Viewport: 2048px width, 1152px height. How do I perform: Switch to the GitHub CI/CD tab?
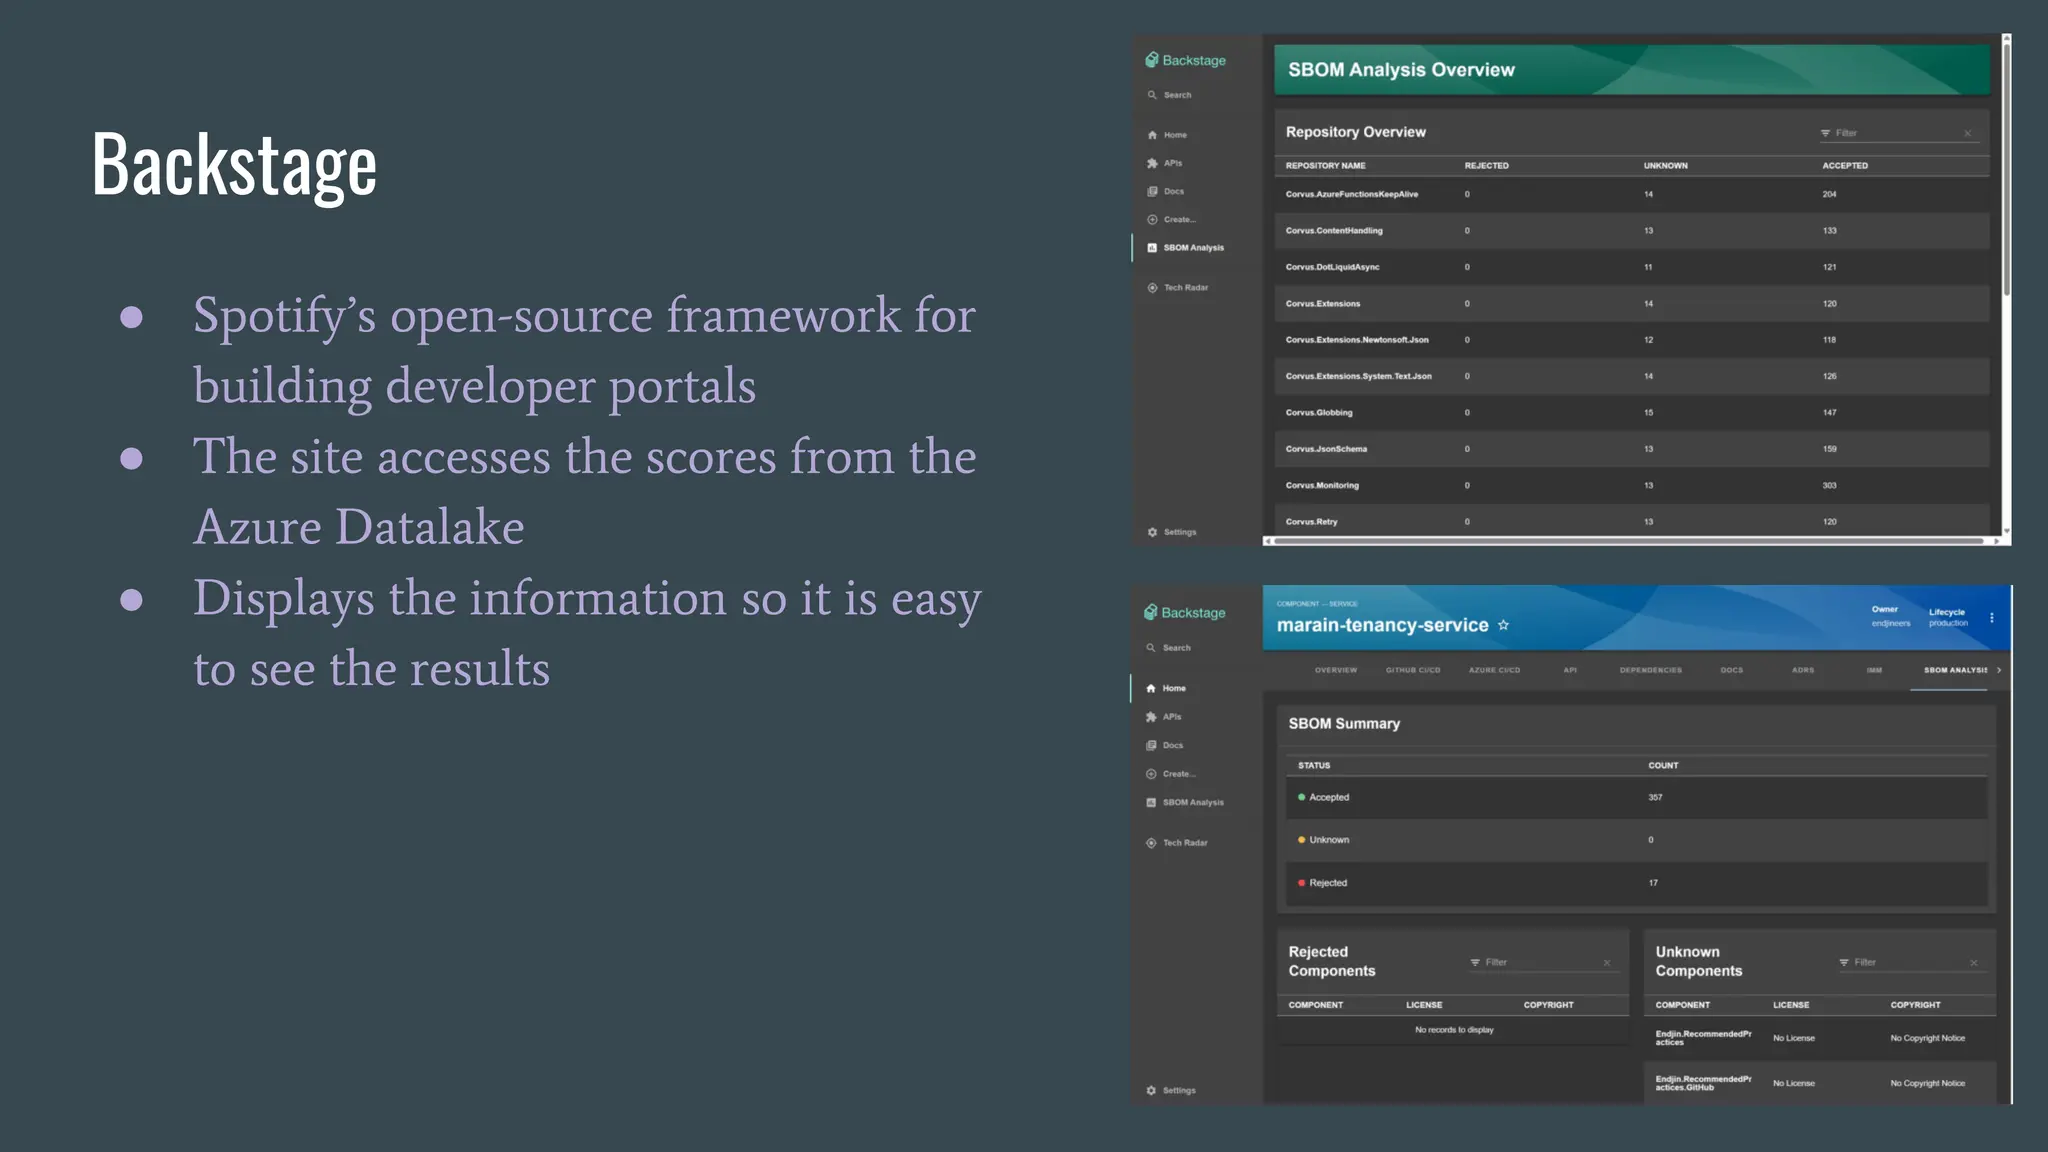(1413, 670)
